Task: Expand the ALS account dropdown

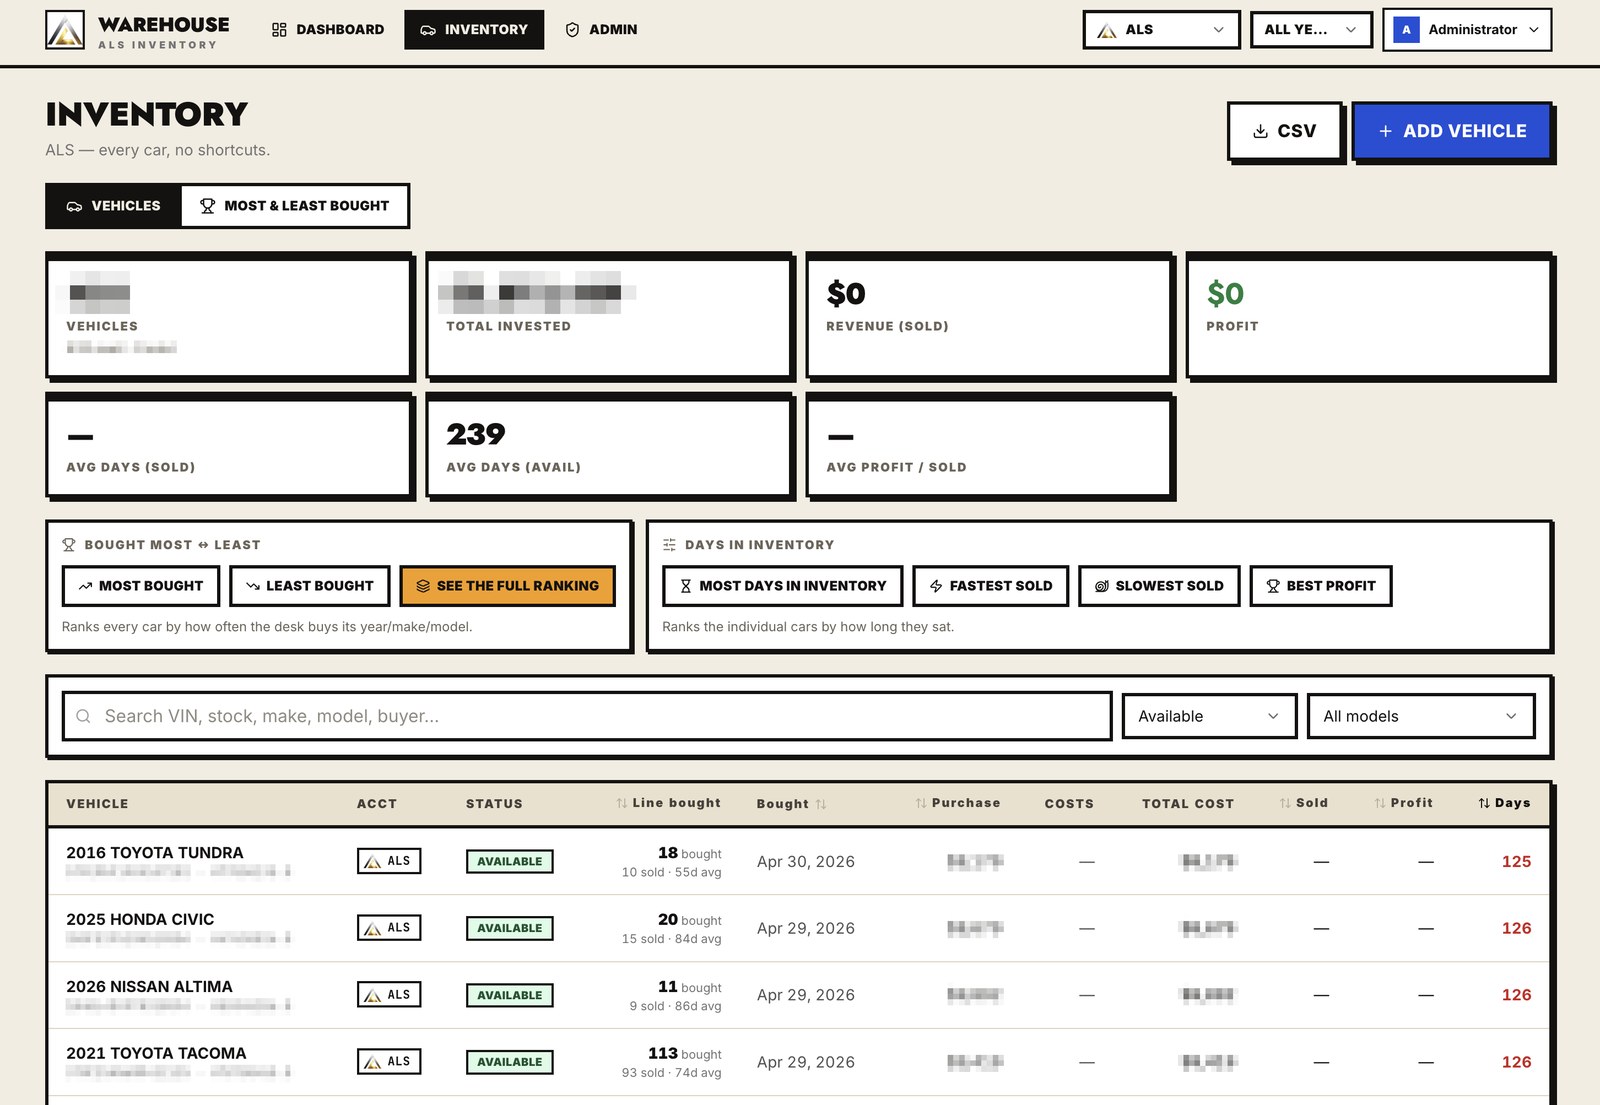Action: (x=1161, y=30)
